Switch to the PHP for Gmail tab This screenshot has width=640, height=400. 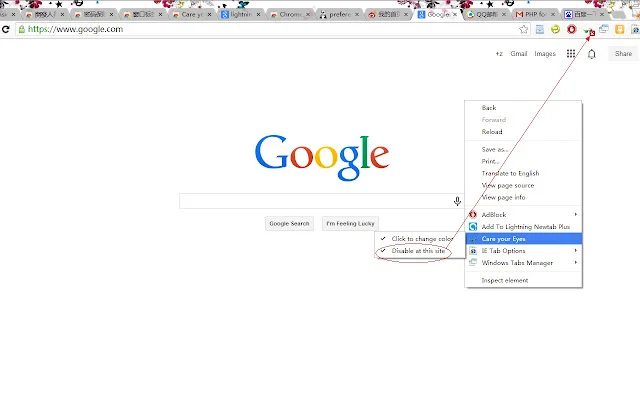535,14
